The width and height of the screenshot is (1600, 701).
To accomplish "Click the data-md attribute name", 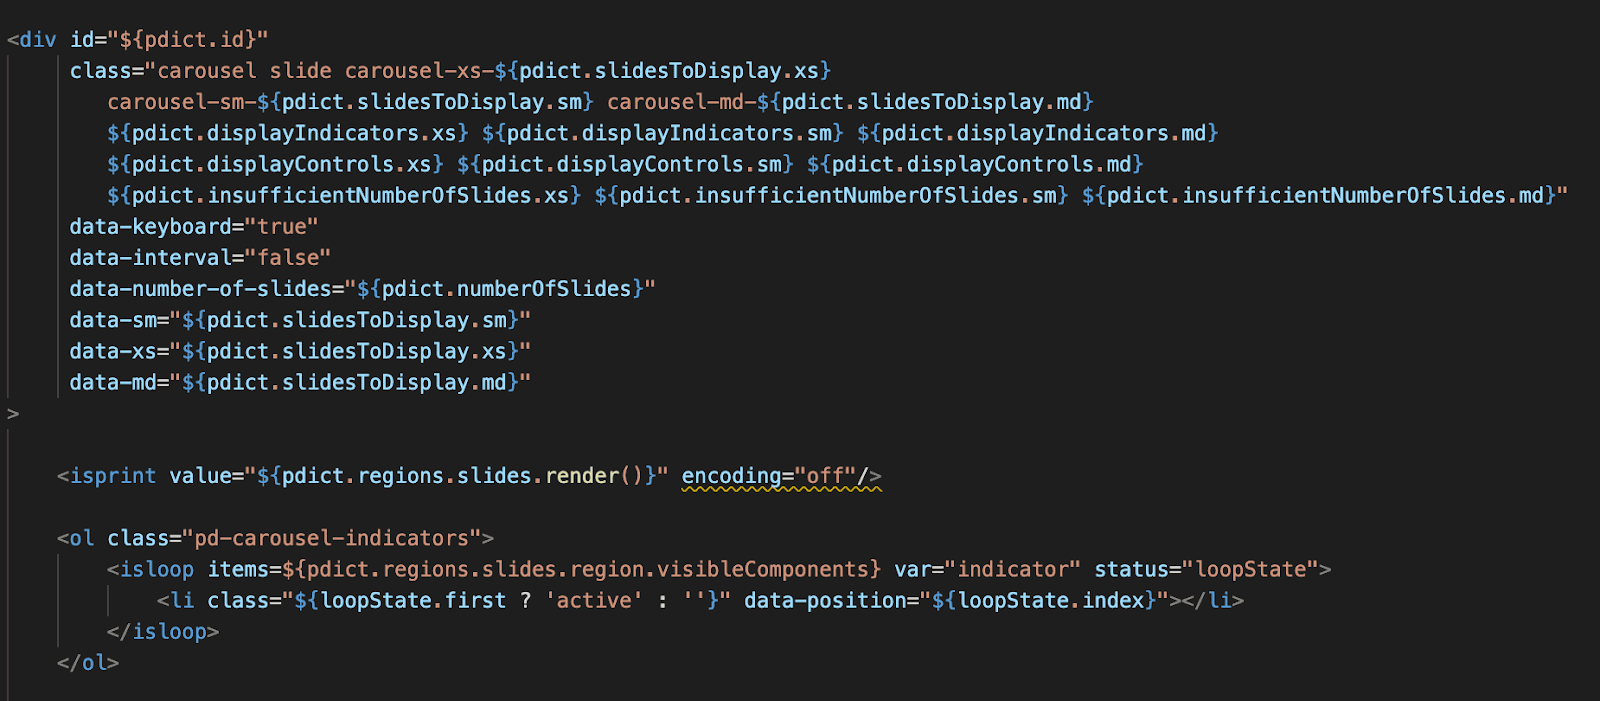I will tap(112, 382).
